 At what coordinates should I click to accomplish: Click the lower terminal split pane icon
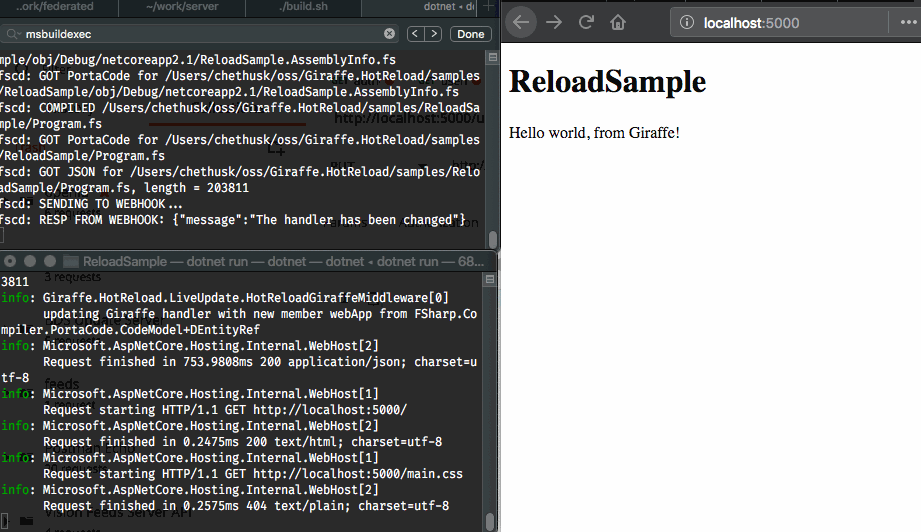click(x=490, y=280)
